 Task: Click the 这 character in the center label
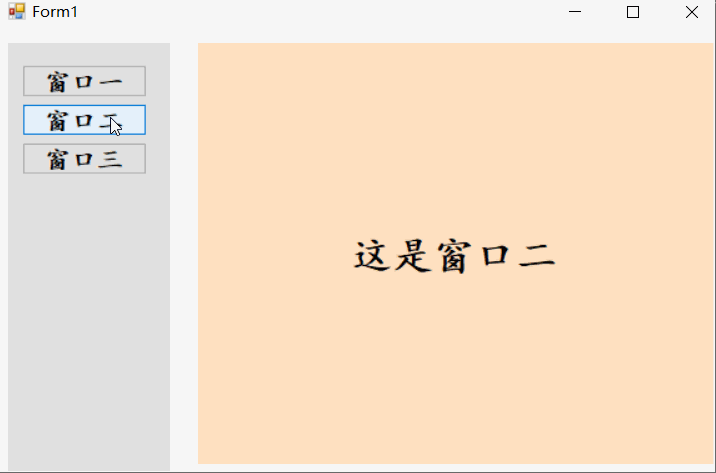(372, 256)
